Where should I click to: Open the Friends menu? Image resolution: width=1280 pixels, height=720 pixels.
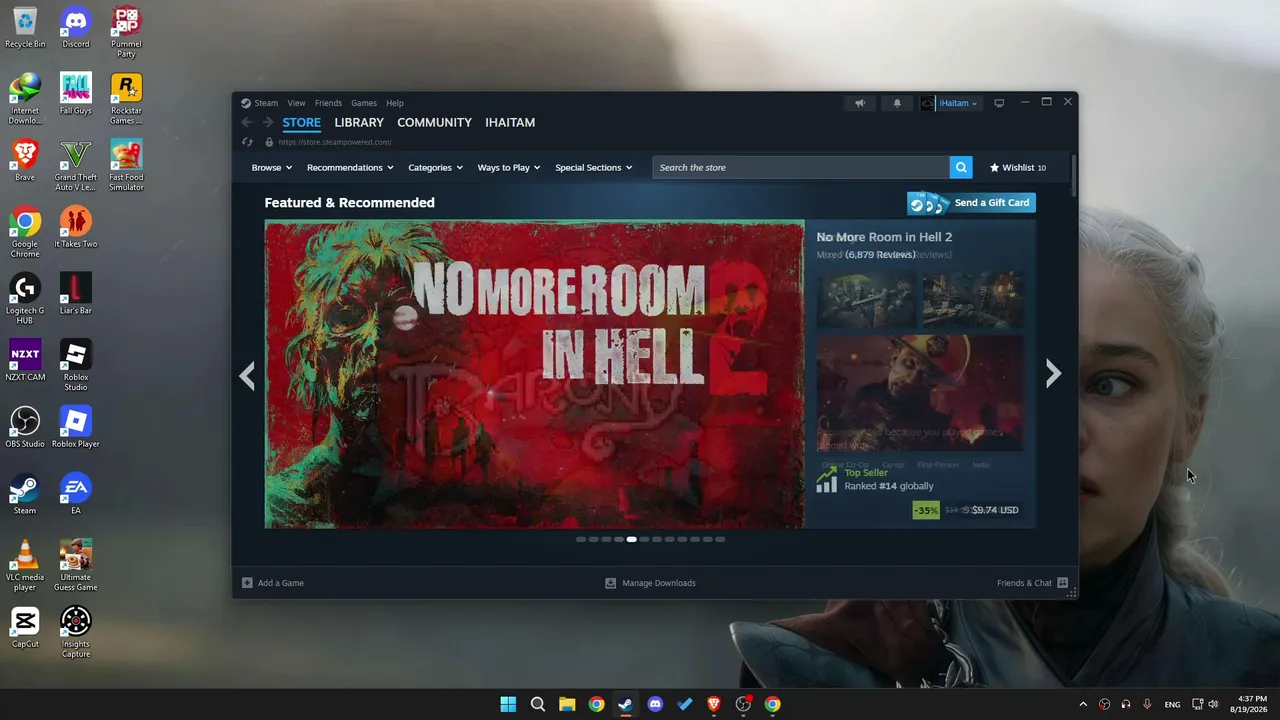[x=328, y=103]
